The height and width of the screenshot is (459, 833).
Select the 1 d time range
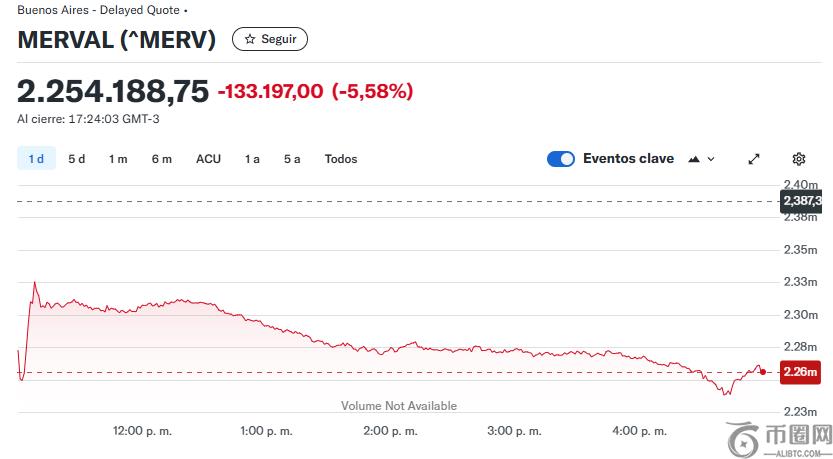(x=36, y=159)
